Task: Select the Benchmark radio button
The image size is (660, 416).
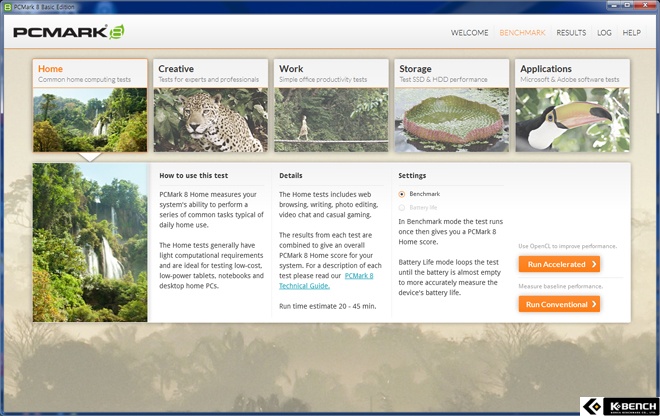Action: coord(402,194)
